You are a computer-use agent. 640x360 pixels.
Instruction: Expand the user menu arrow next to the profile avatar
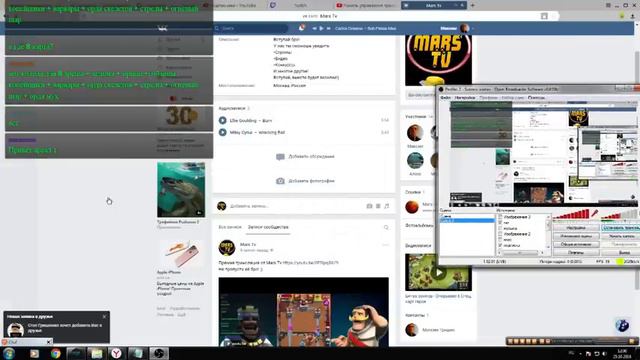coord(473,29)
